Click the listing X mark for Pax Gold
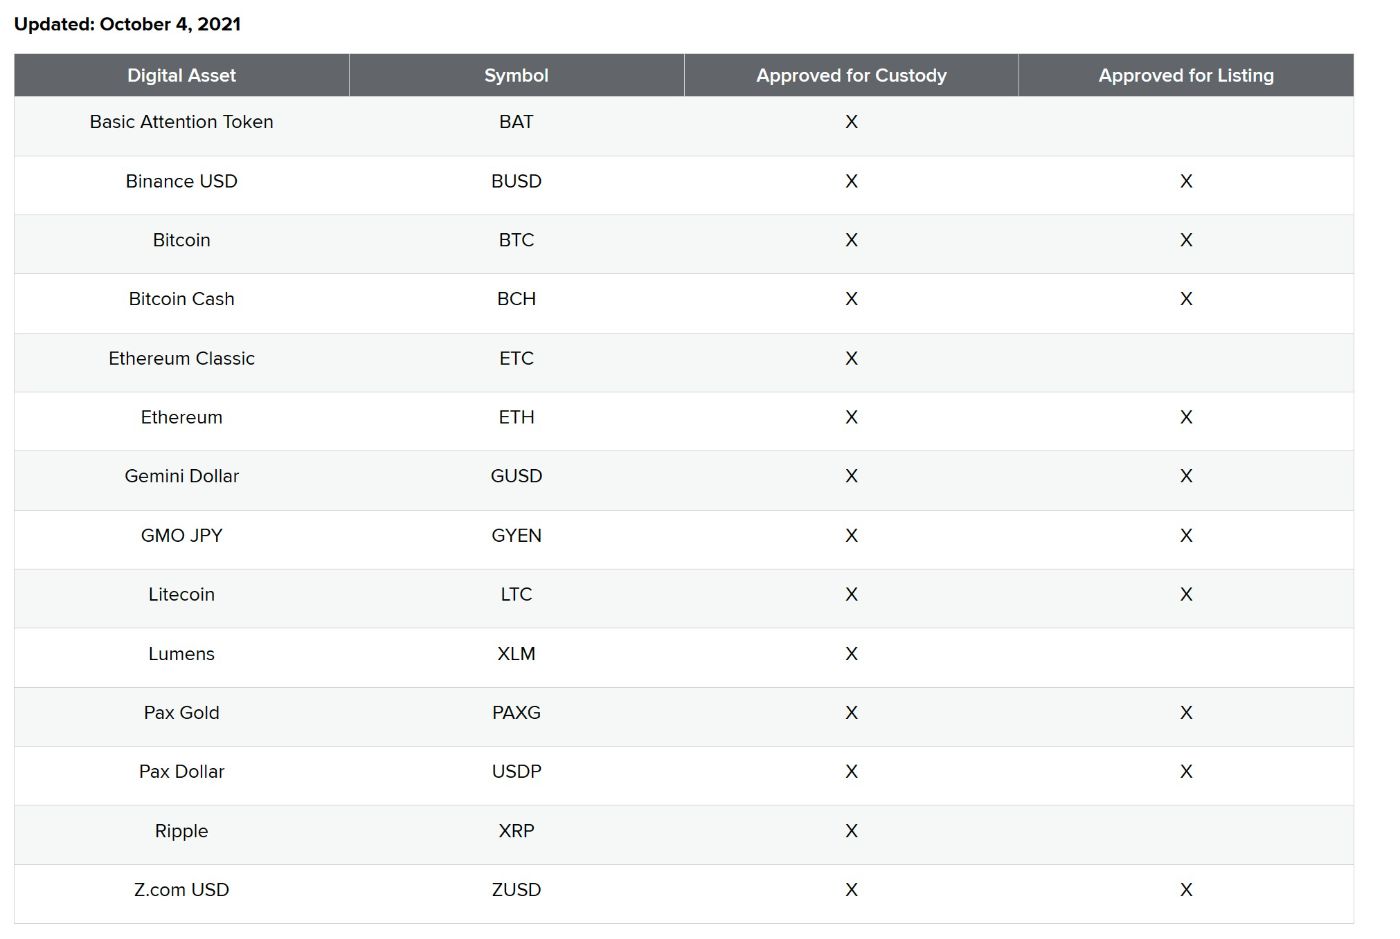Image resolution: width=1400 pixels, height=939 pixels. point(1185,713)
